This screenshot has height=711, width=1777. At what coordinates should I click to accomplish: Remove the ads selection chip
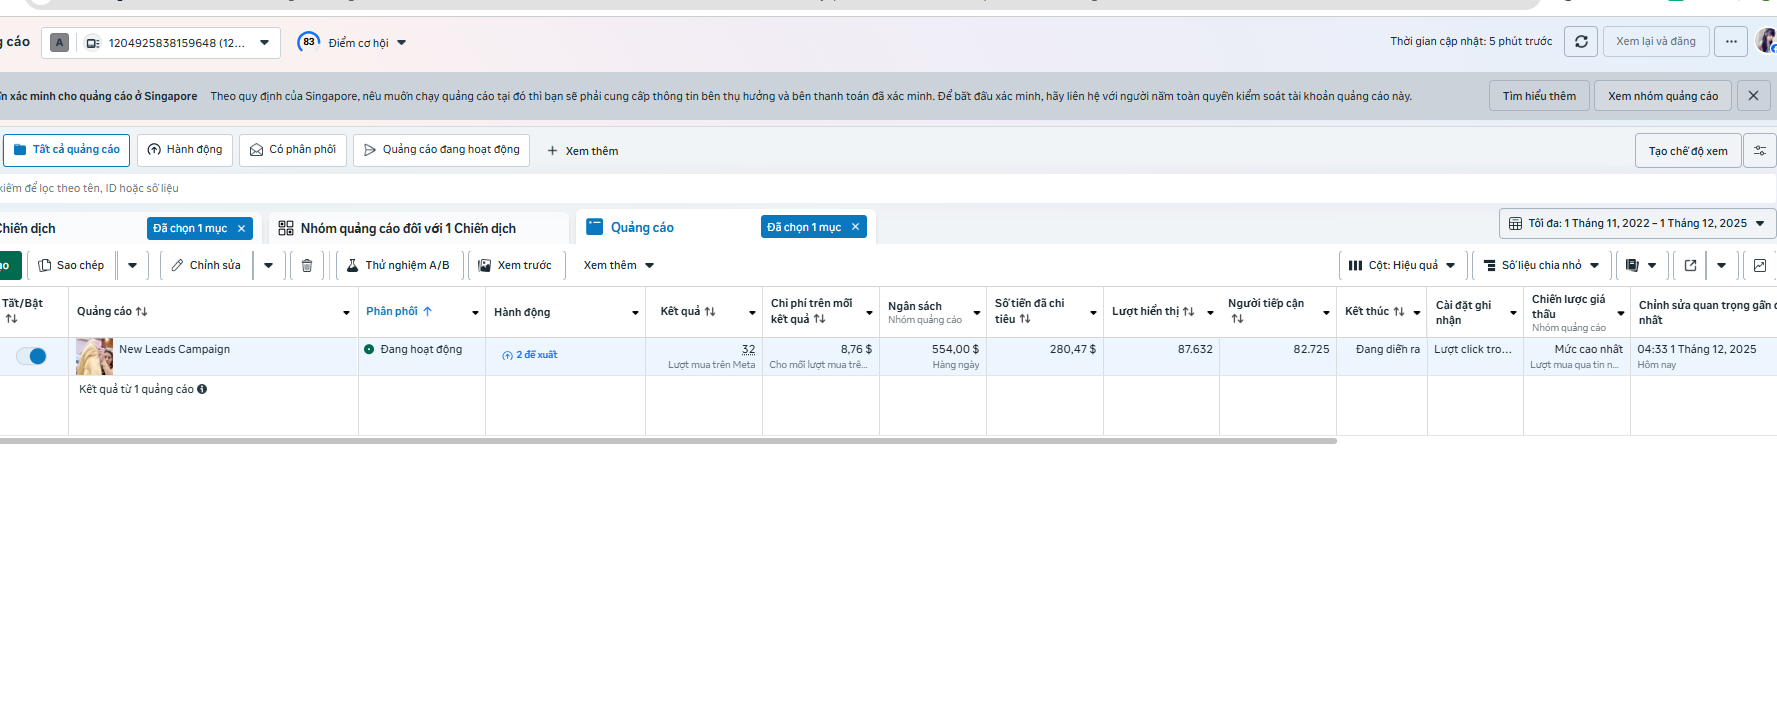855,227
